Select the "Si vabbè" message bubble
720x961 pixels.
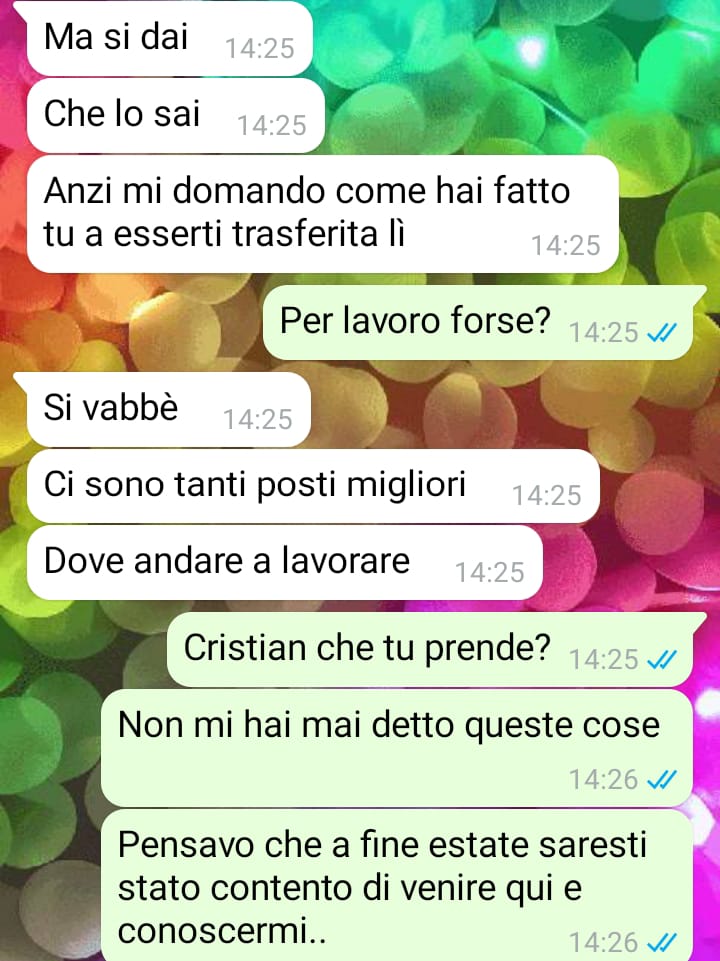click(169, 409)
